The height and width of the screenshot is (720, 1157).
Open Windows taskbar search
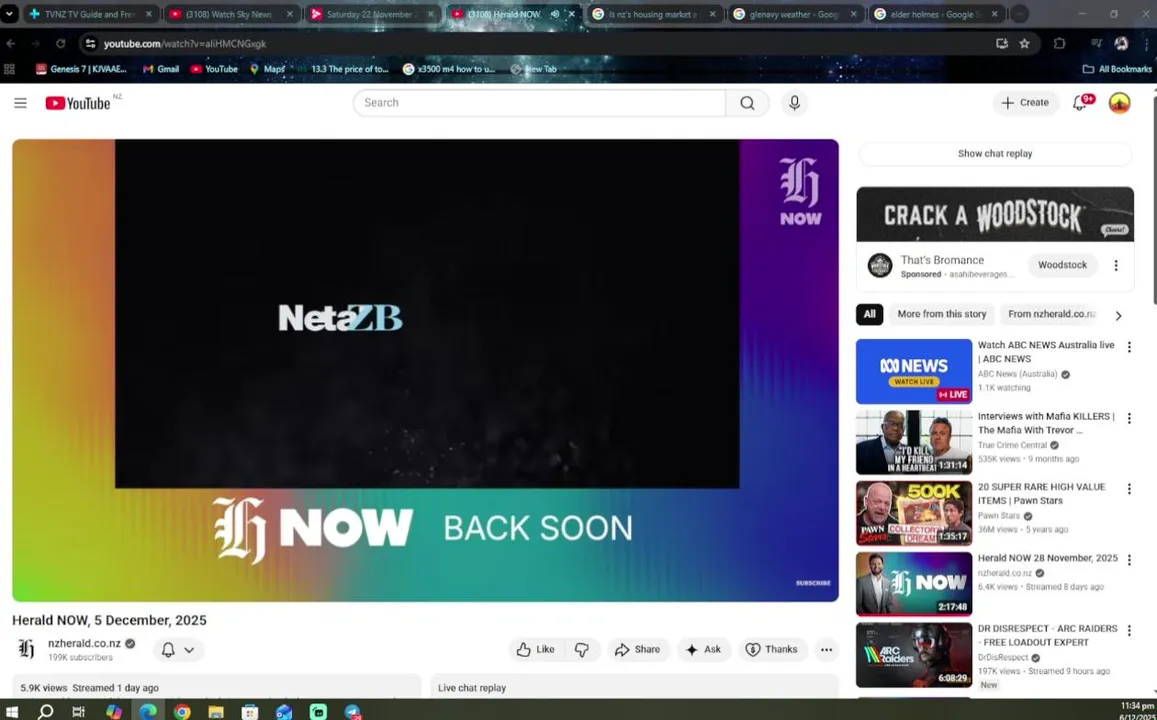pos(46,711)
